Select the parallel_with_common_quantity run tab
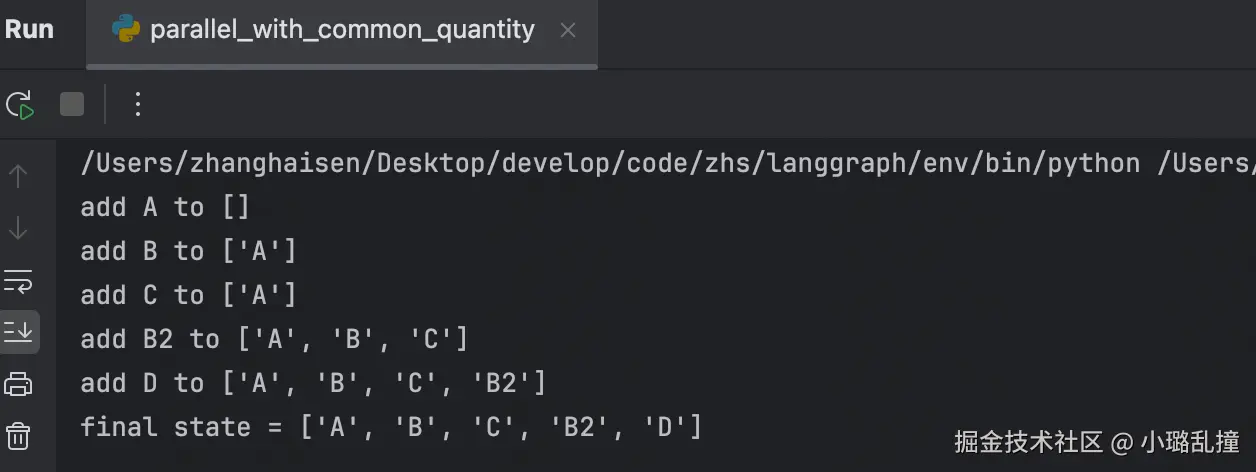The height and width of the screenshot is (472, 1256). tap(342, 30)
